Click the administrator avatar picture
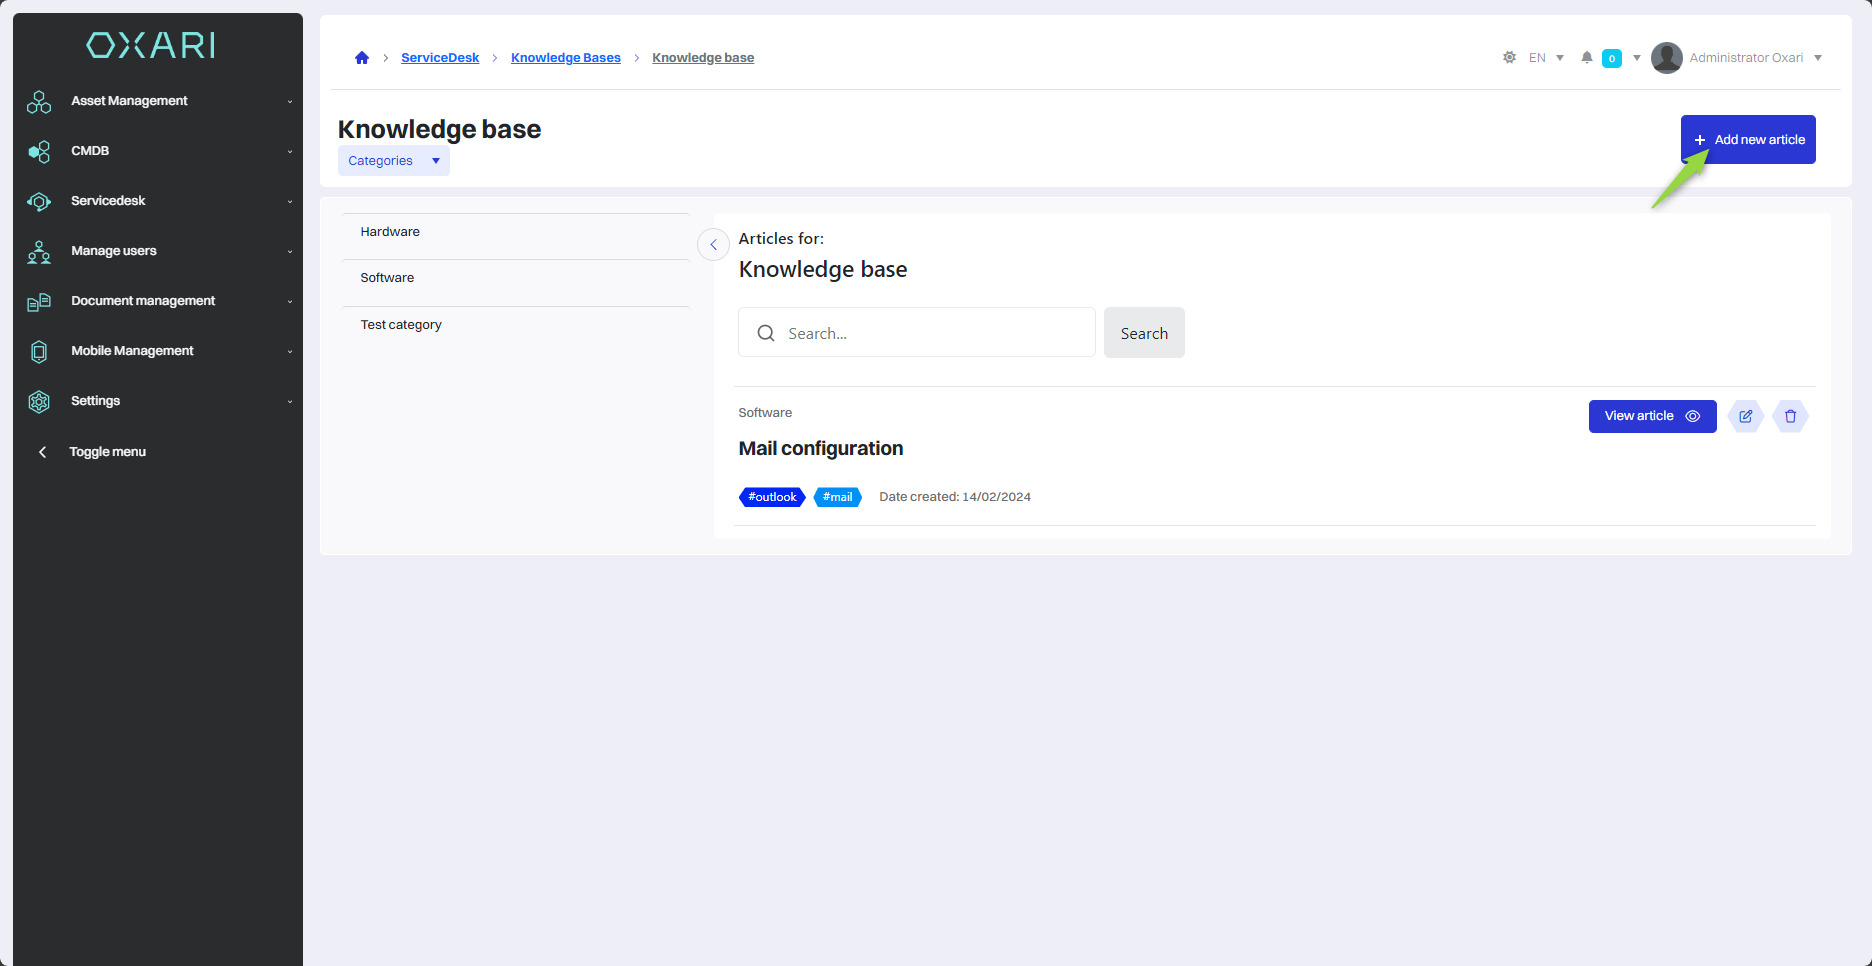 (1666, 58)
